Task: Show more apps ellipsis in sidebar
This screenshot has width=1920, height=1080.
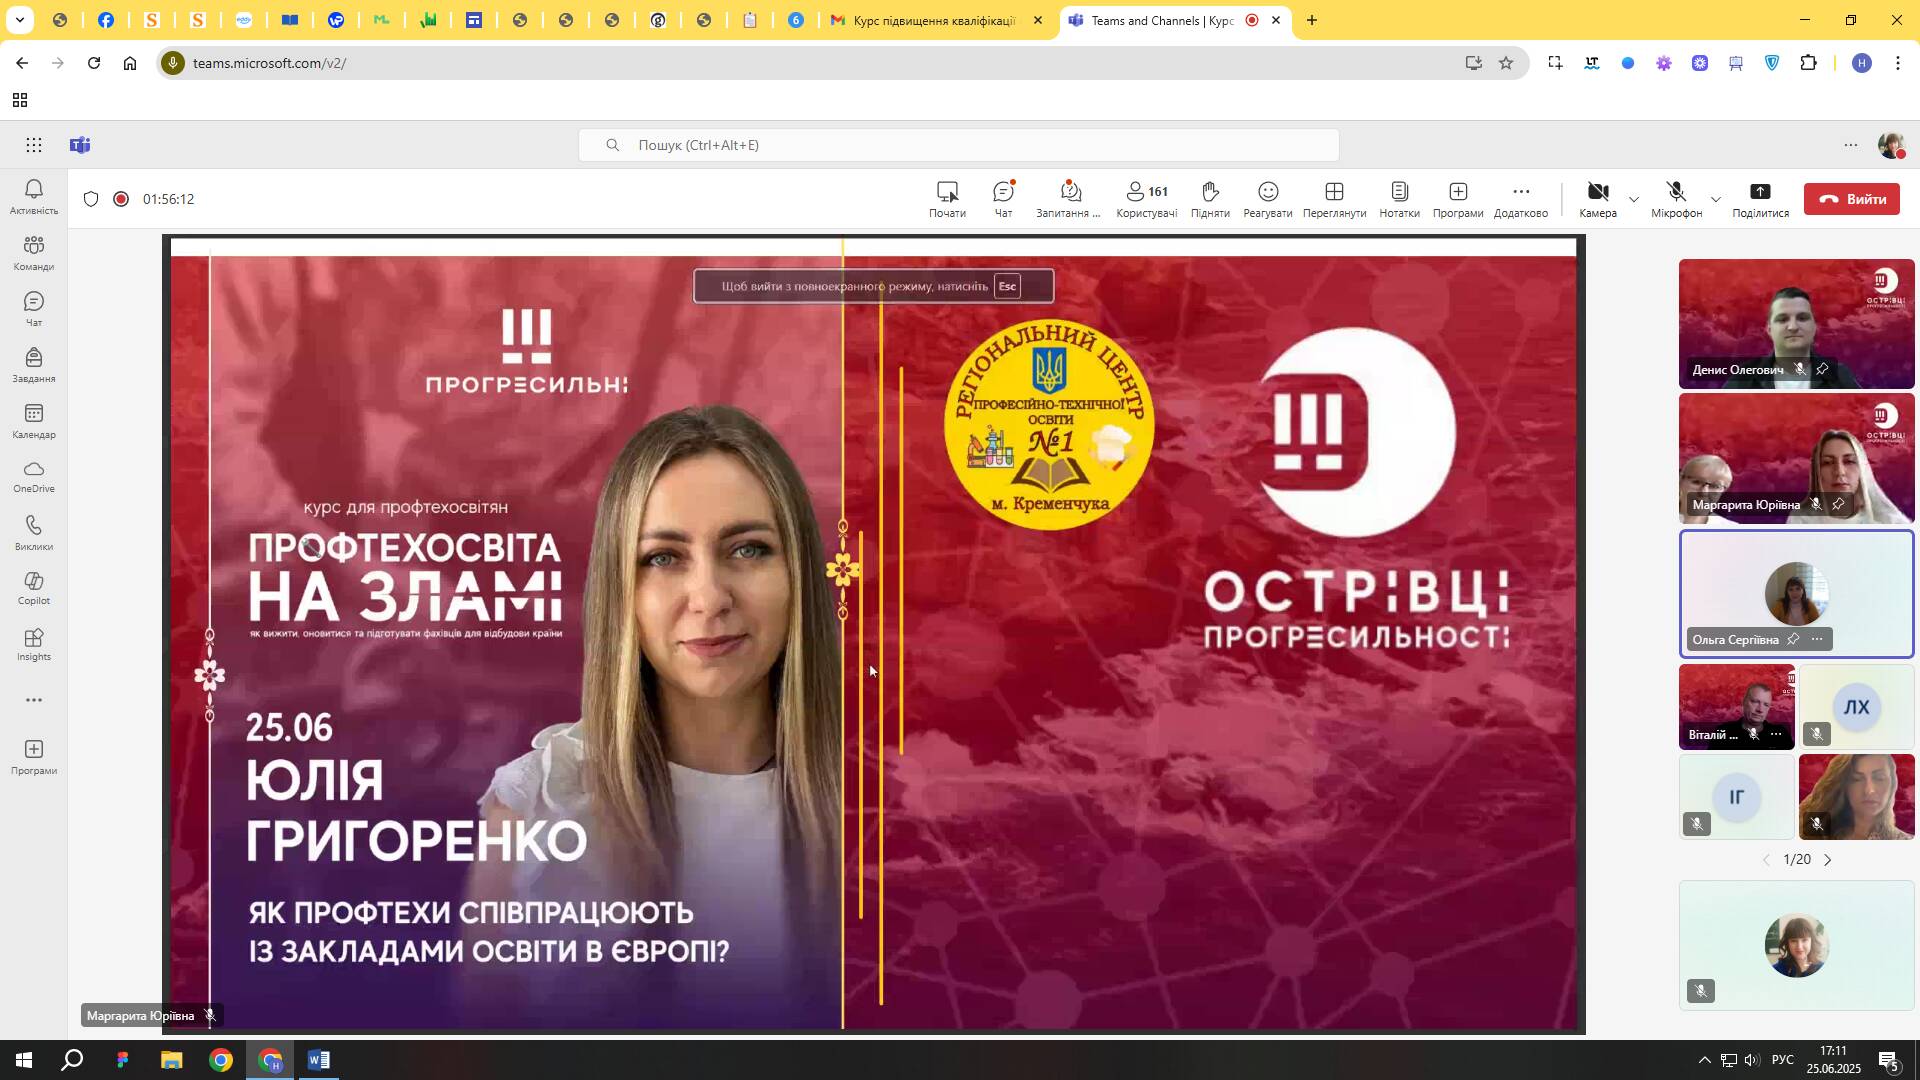Action: coord(34,700)
